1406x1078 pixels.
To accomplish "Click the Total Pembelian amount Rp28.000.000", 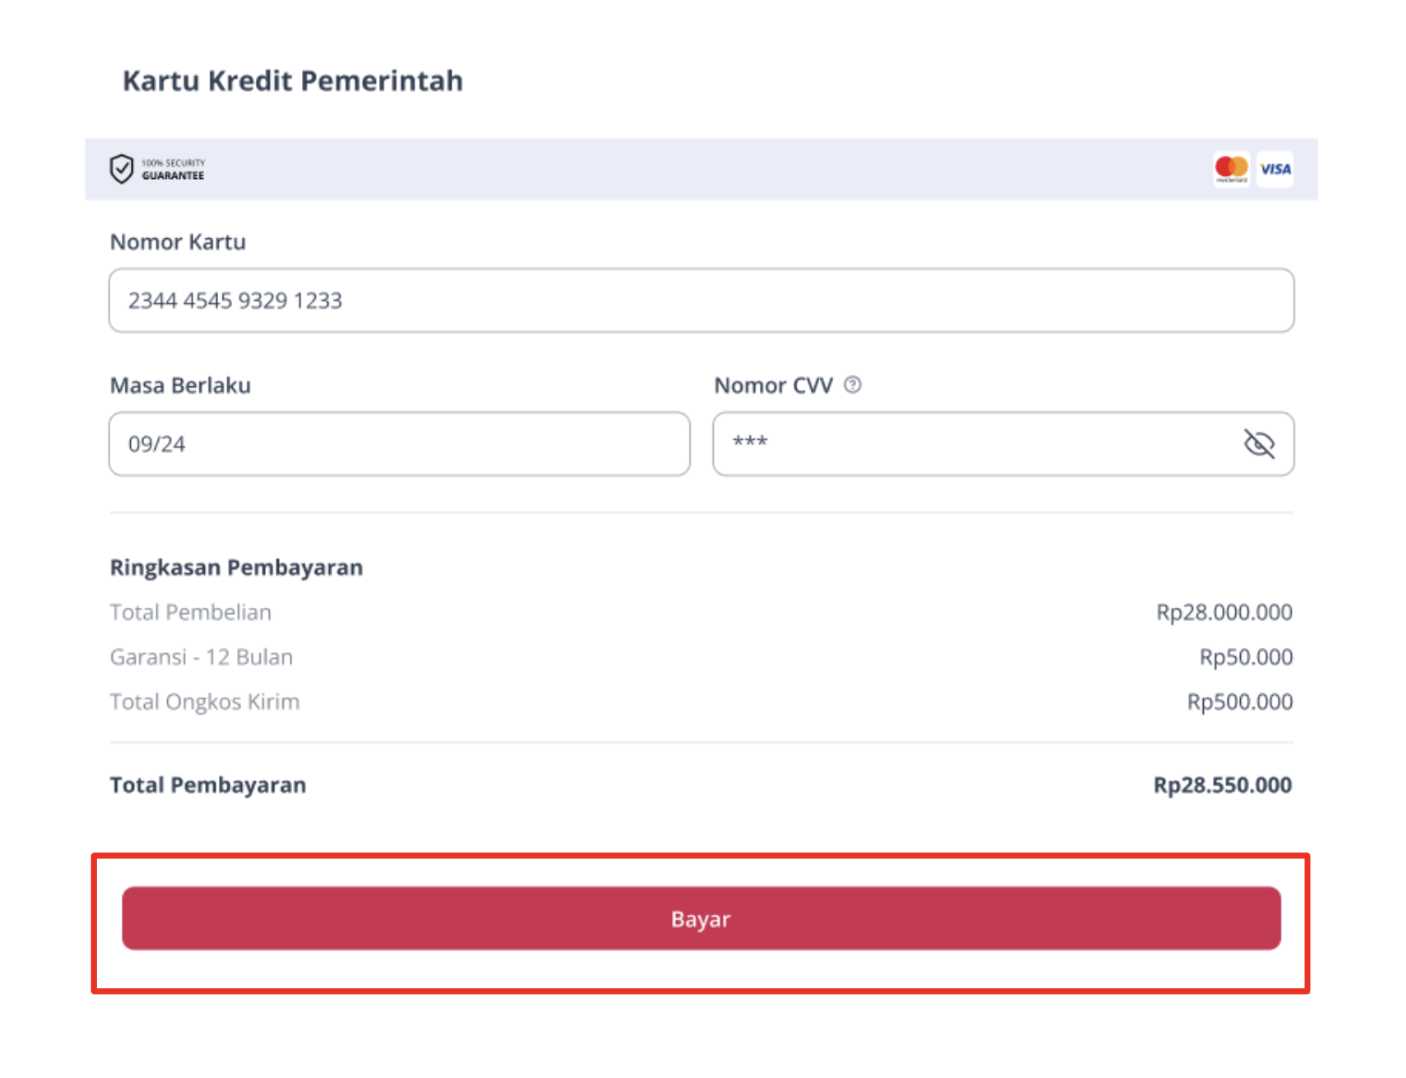I will coord(1224,612).
